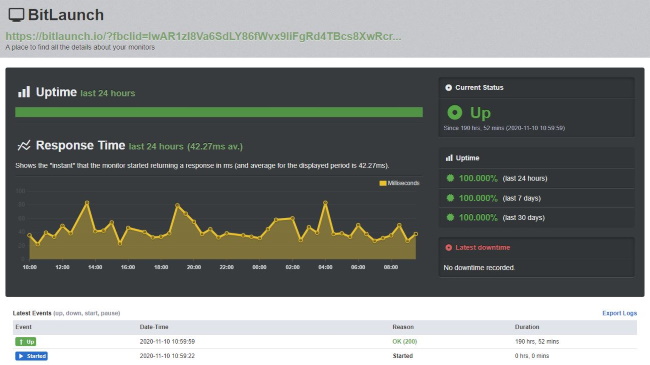Click the '190 hrs, 52 mins' duration cell
The height and width of the screenshot is (365, 650).
click(537, 341)
